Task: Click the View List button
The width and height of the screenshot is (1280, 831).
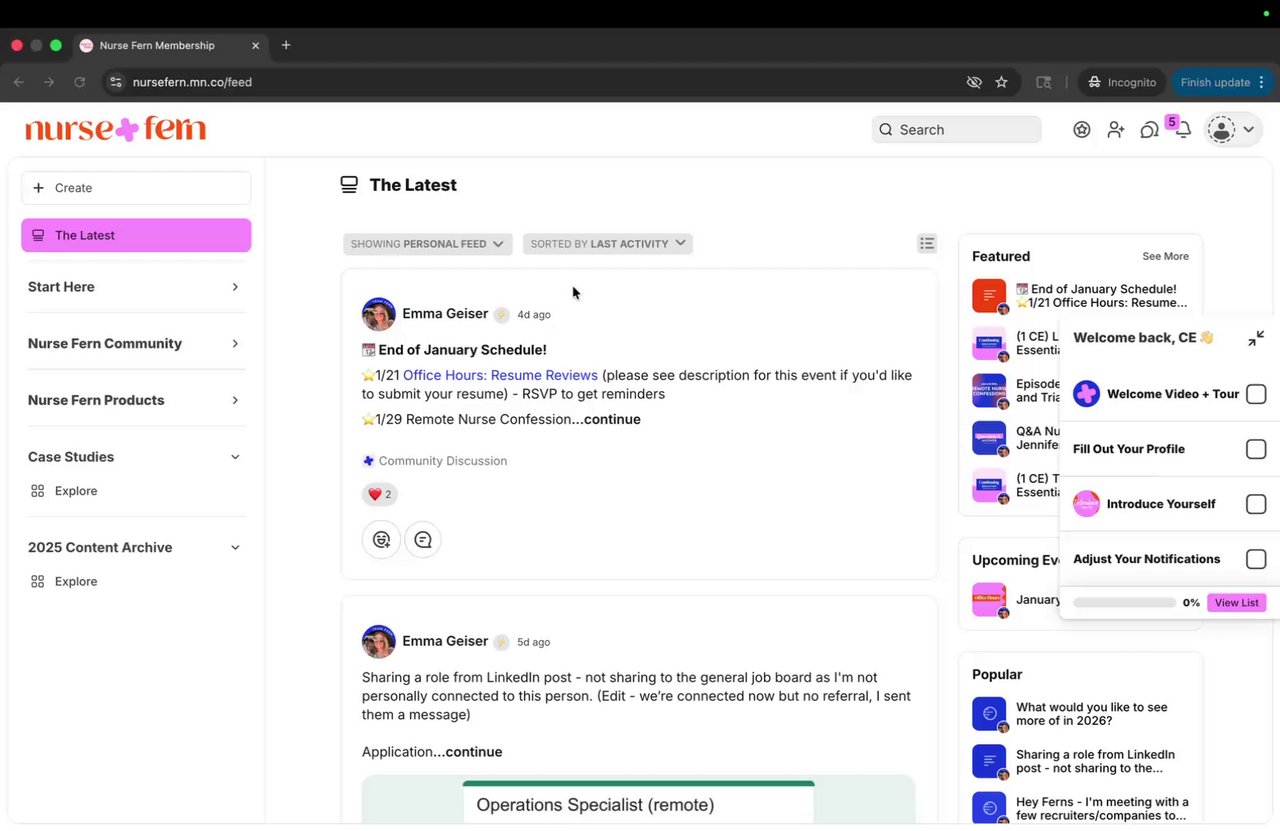Action: (x=1237, y=603)
